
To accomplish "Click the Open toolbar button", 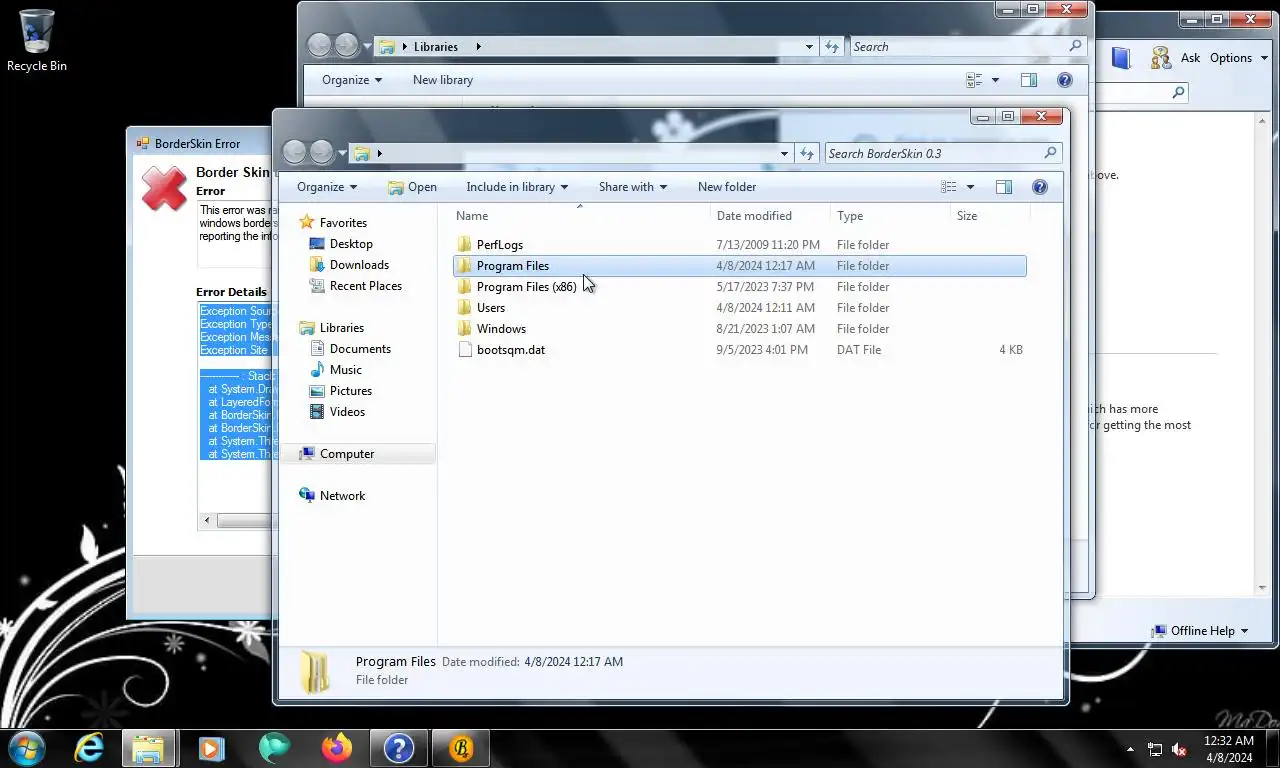I will pyautogui.click(x=412, y=187).
